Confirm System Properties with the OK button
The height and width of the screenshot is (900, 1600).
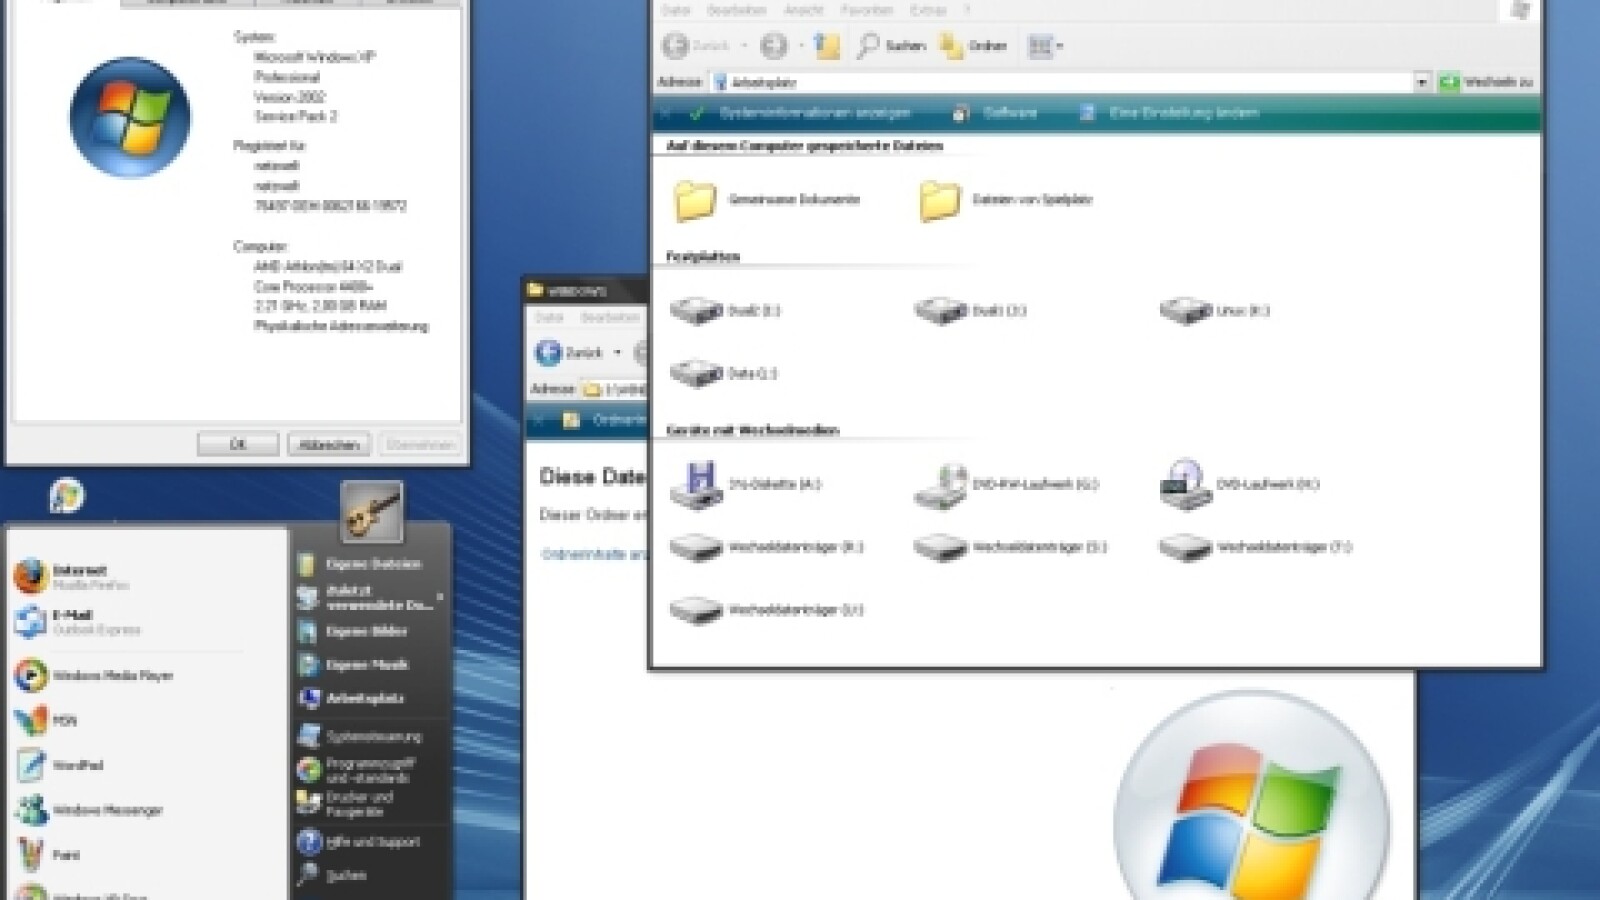click(x=237, y=443)
